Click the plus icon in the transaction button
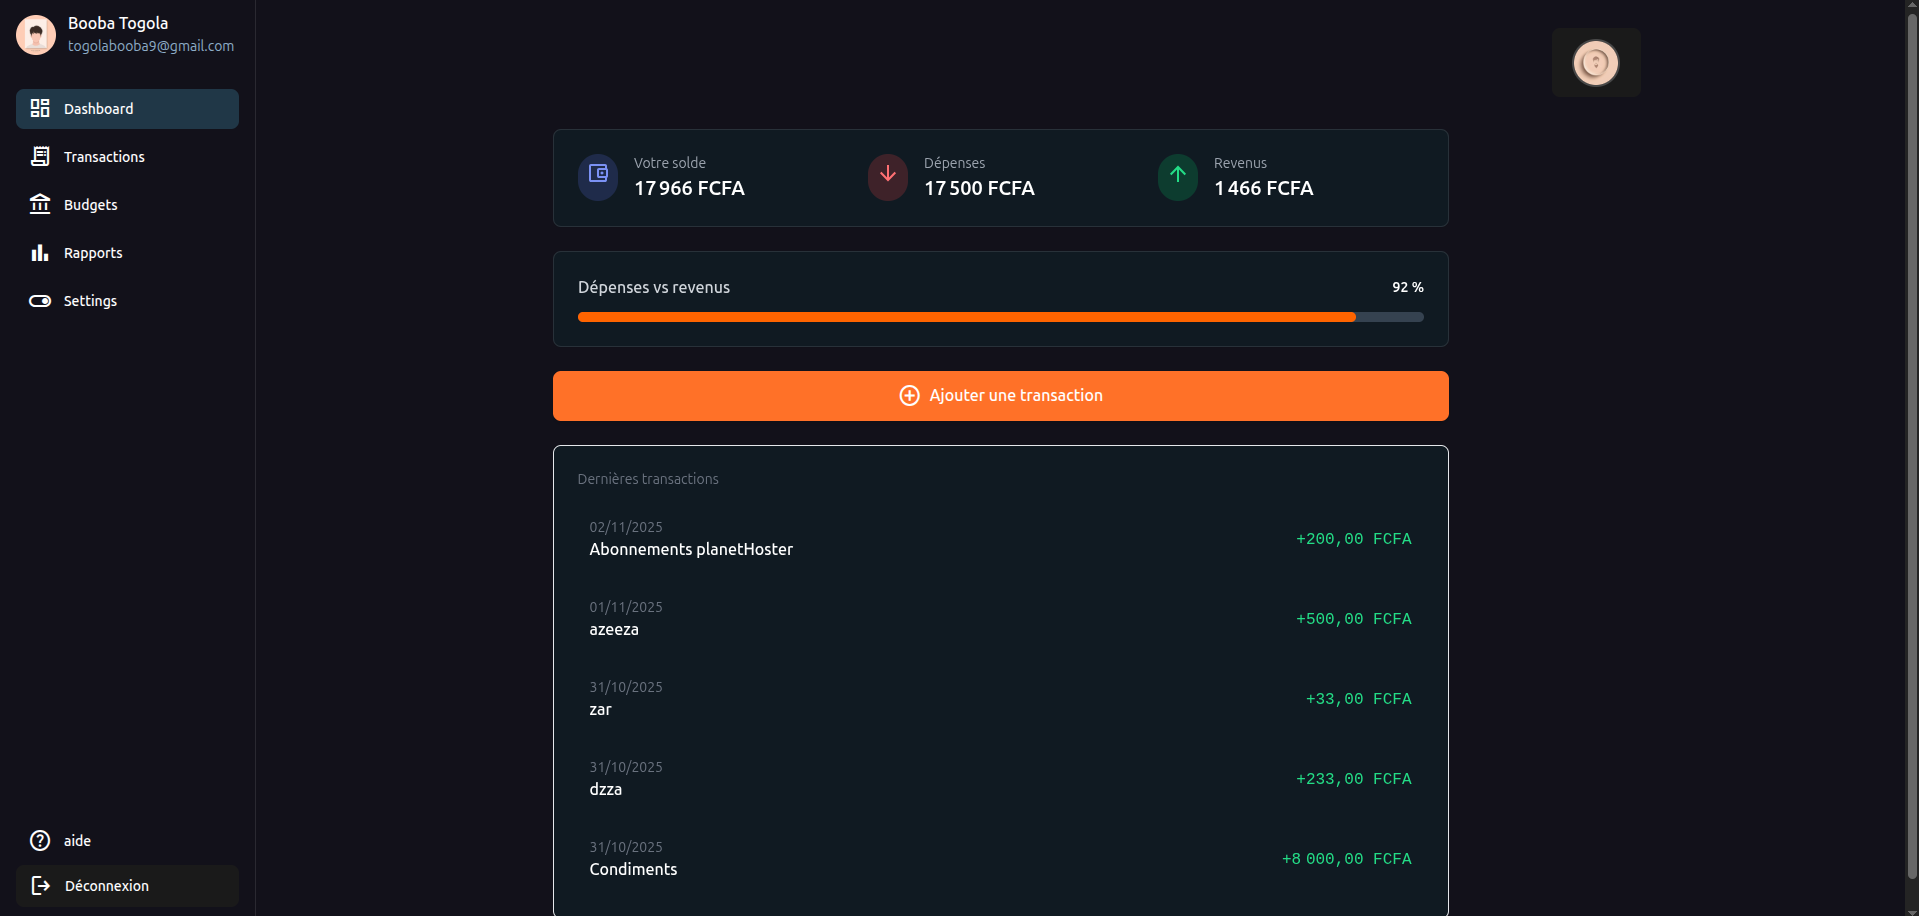Image resolution: width=1919 pixels, height=916 pixels. [909, 395]
